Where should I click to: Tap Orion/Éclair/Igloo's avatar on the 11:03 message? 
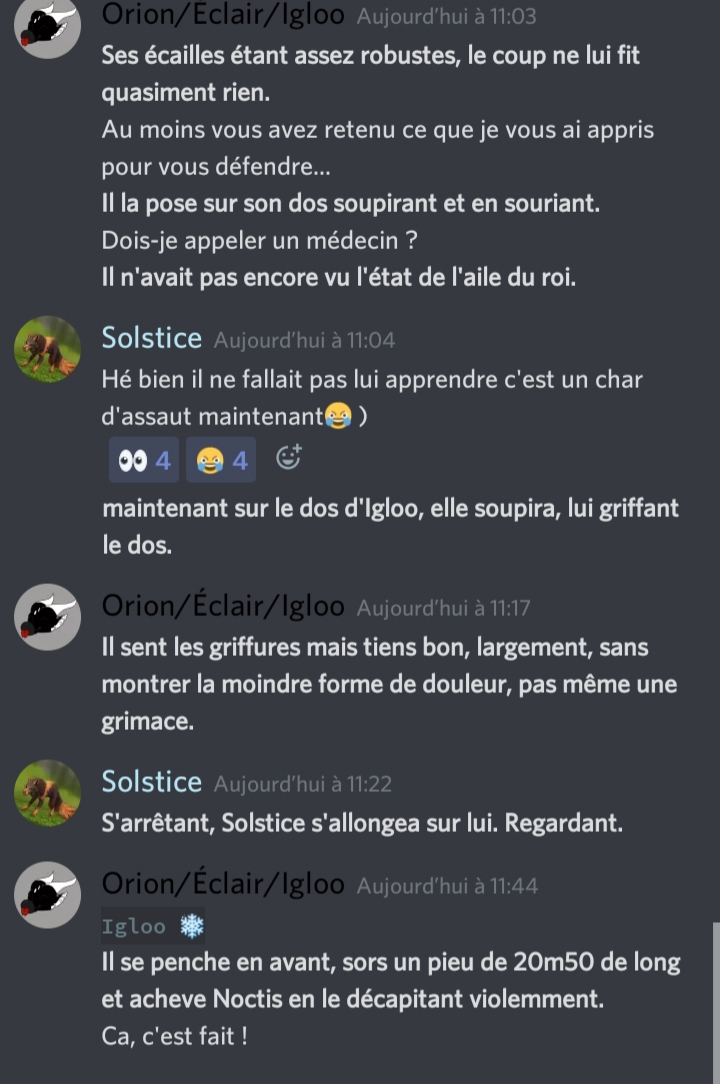[x=47, y=26]
